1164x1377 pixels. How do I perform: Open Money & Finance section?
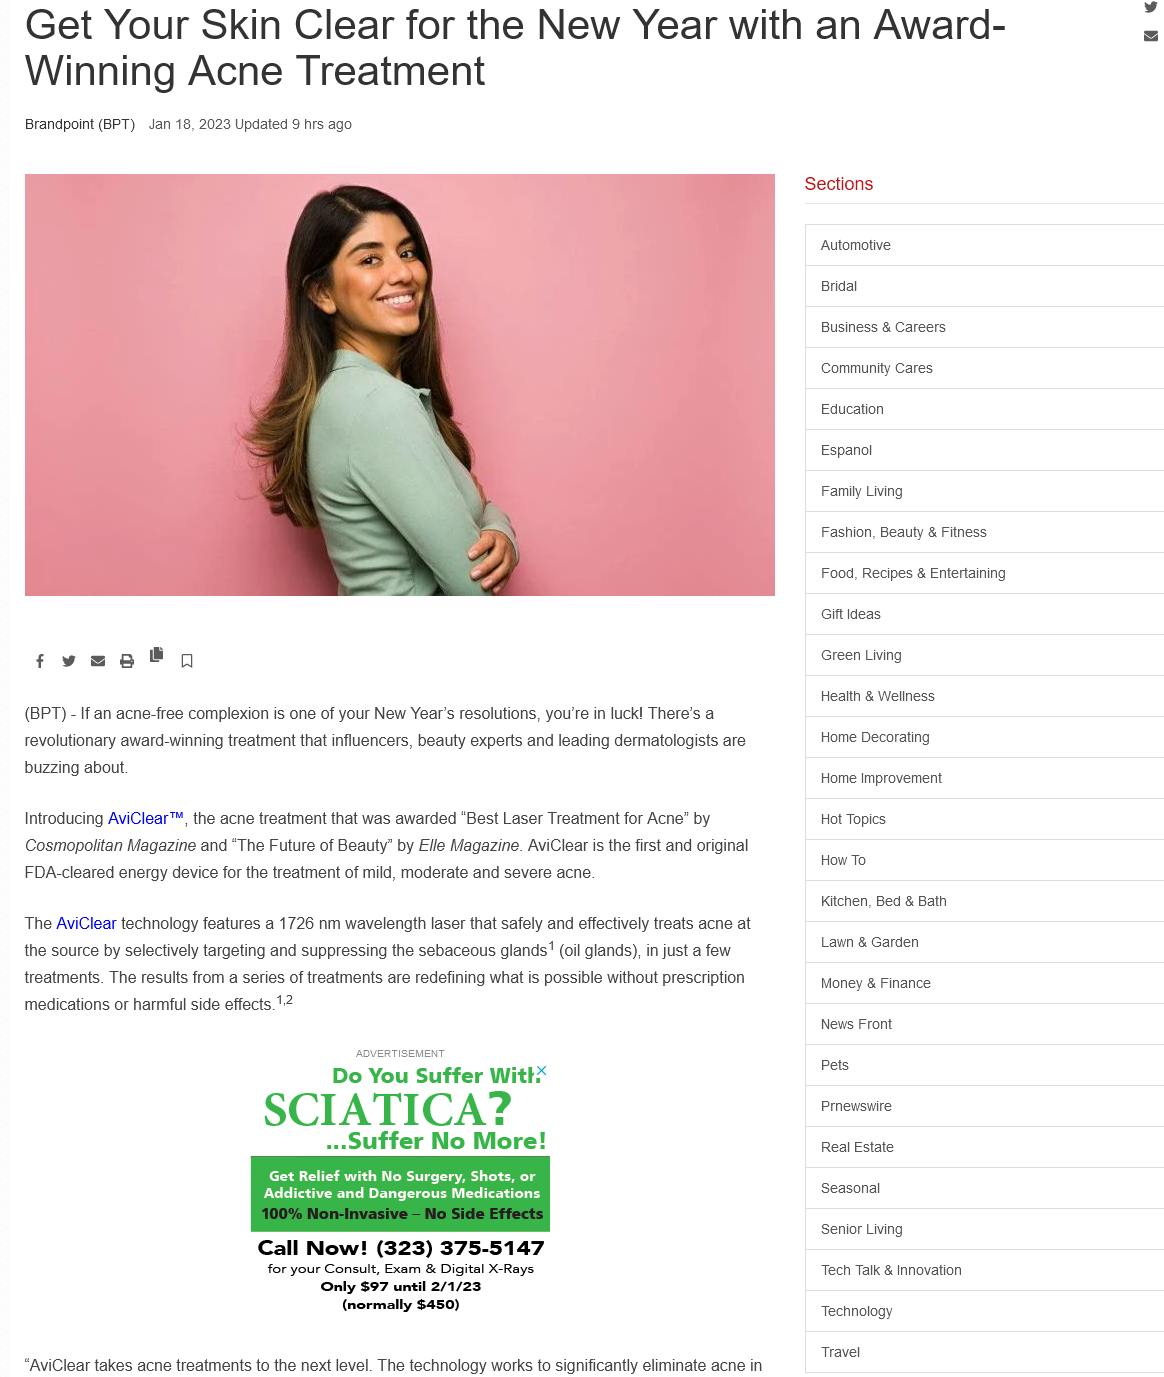coord(984,983)
